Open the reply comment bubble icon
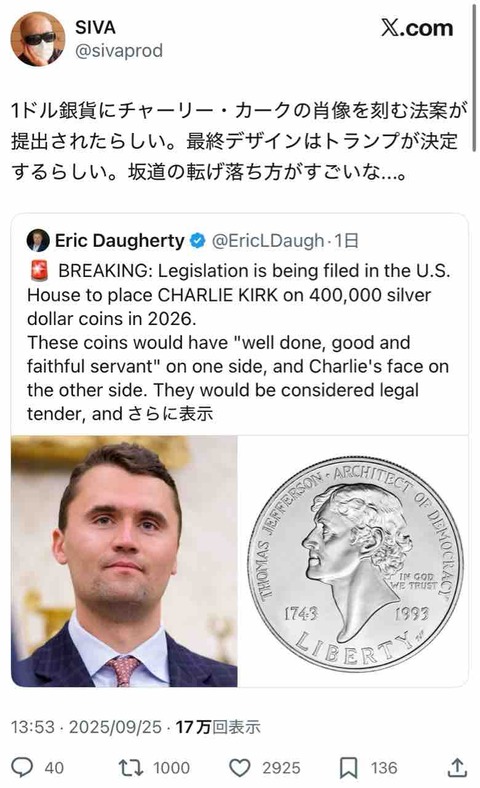The height and width of the screenshot is (788, 480). pos(23,767)
